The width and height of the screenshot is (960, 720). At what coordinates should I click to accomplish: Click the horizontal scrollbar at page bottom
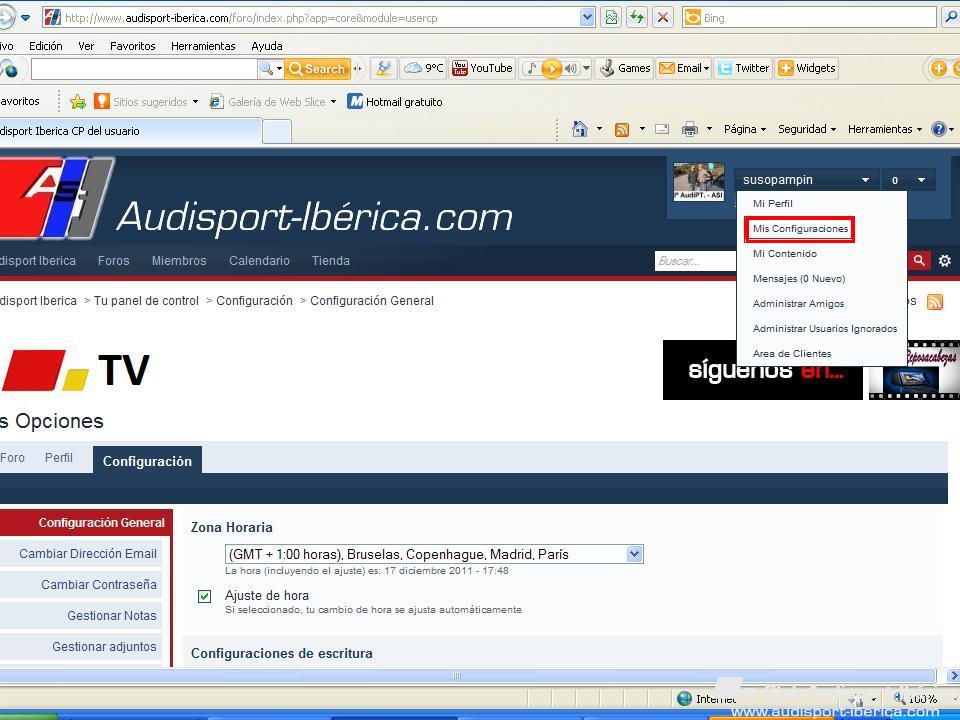(468, 675)
